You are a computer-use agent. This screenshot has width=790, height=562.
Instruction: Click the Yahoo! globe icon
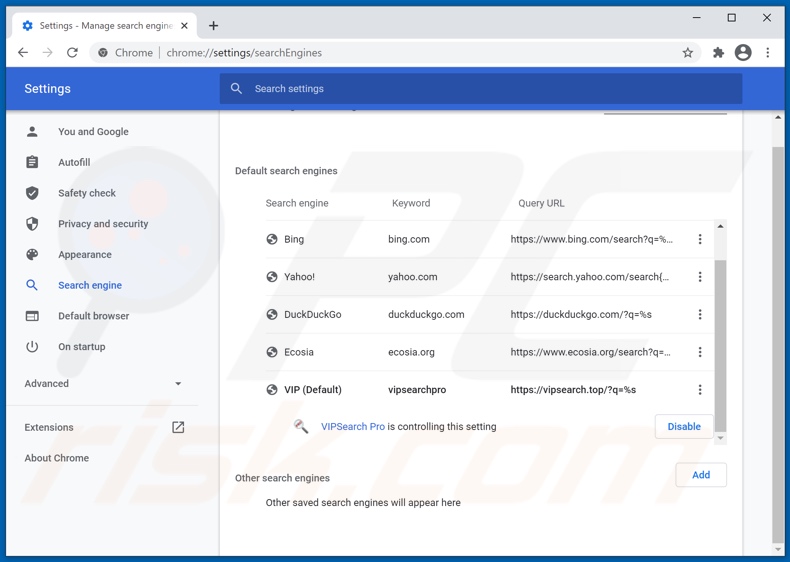coord(272,277)
